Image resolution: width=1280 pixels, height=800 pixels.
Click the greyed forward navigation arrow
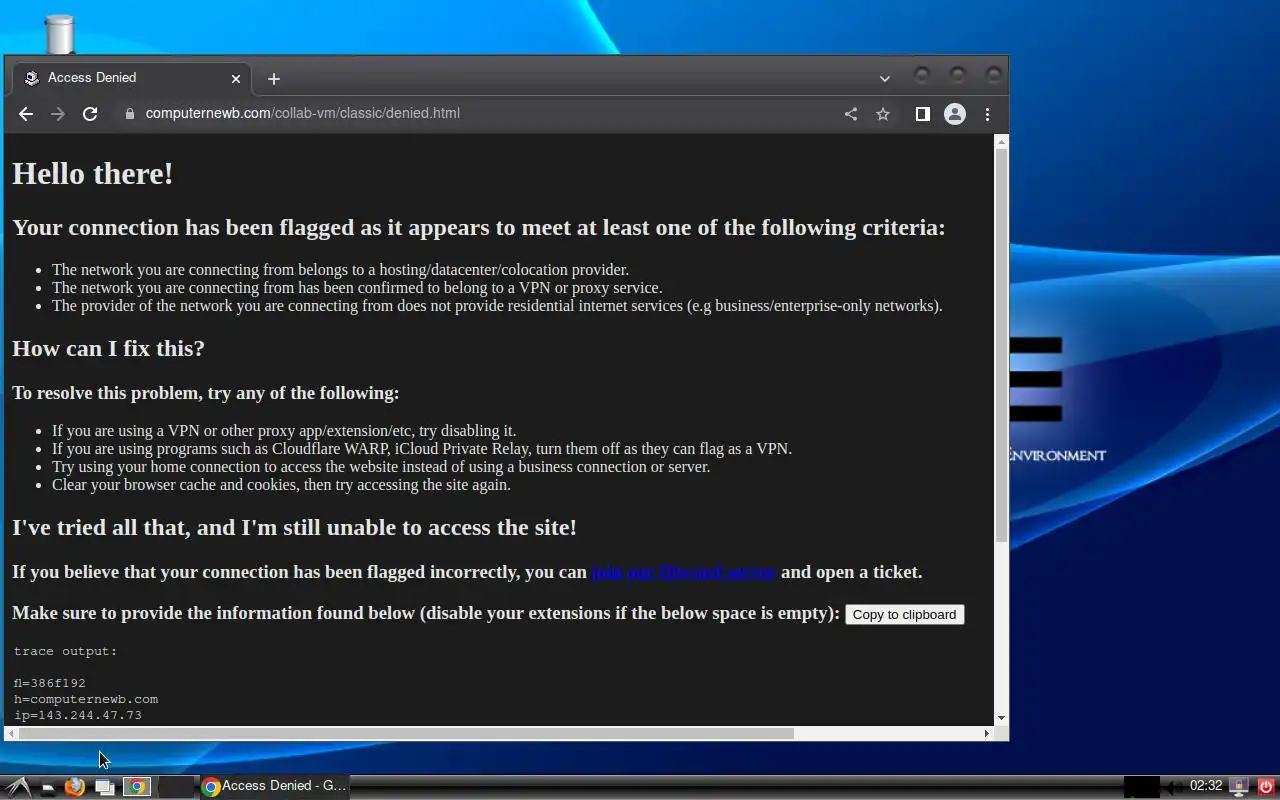[x=58, y=114]
